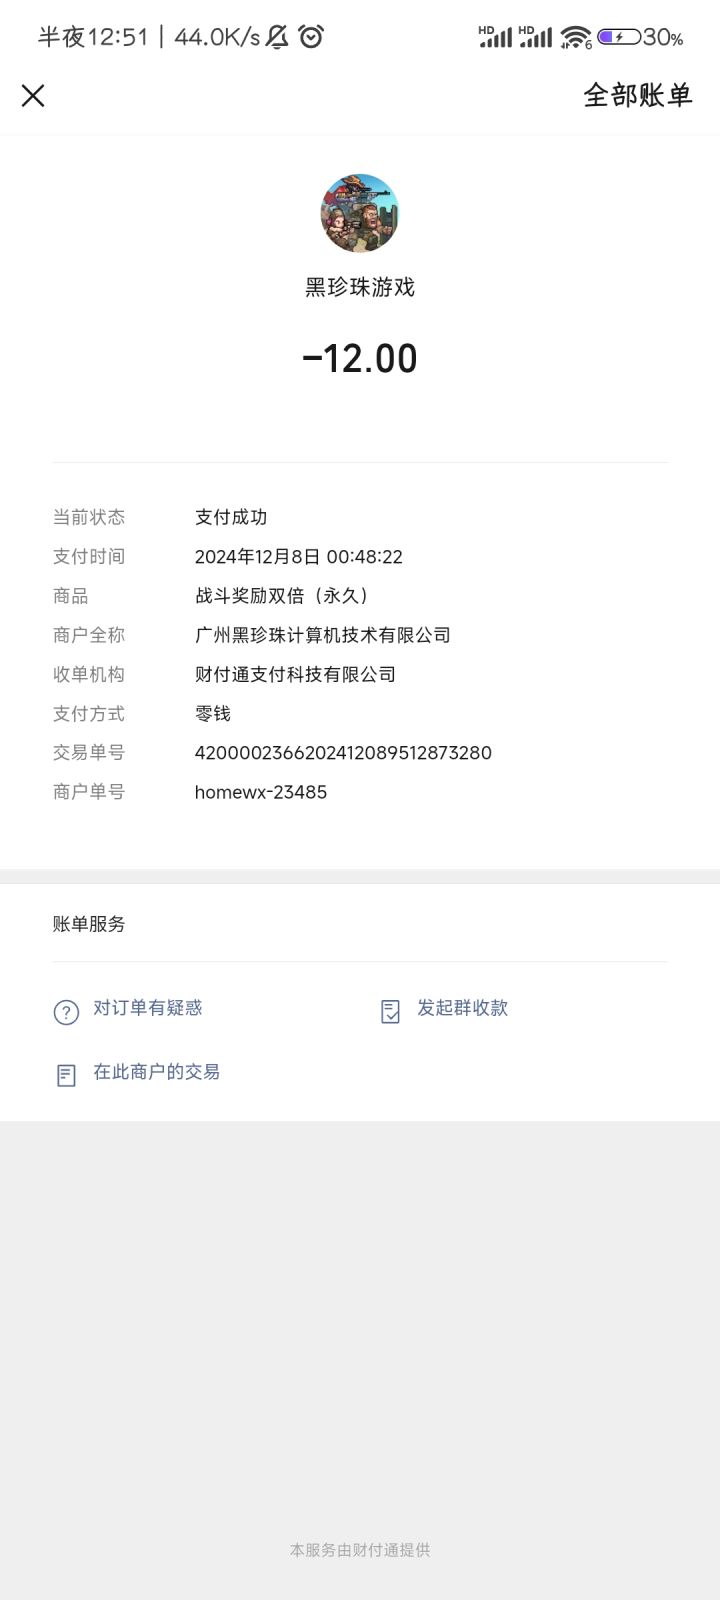Tap the alarm clock icon in status bar

(x=311, y=37)
